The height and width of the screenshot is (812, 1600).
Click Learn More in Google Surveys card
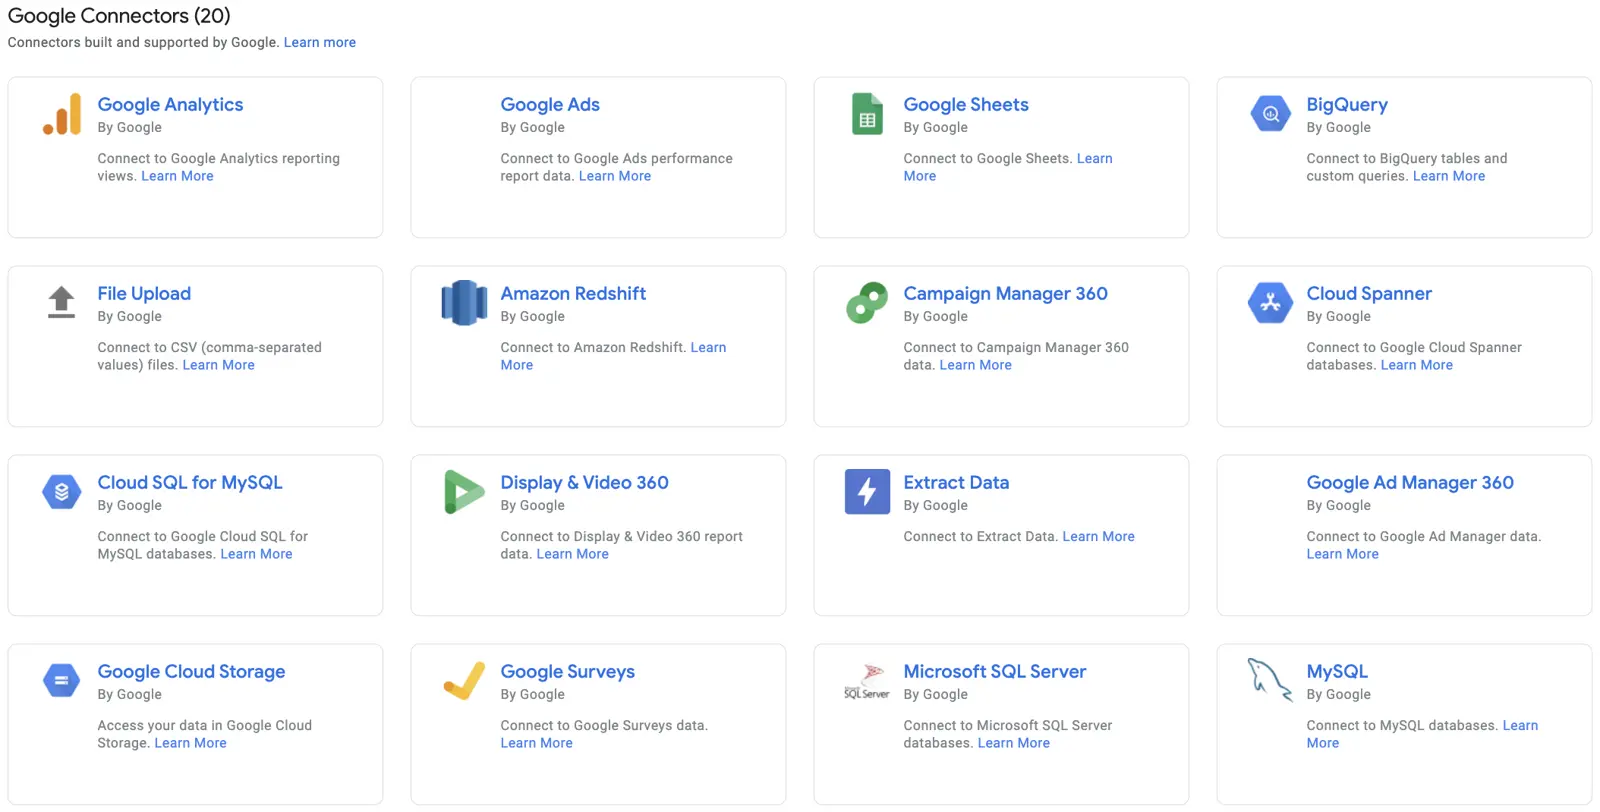(536, 743)
